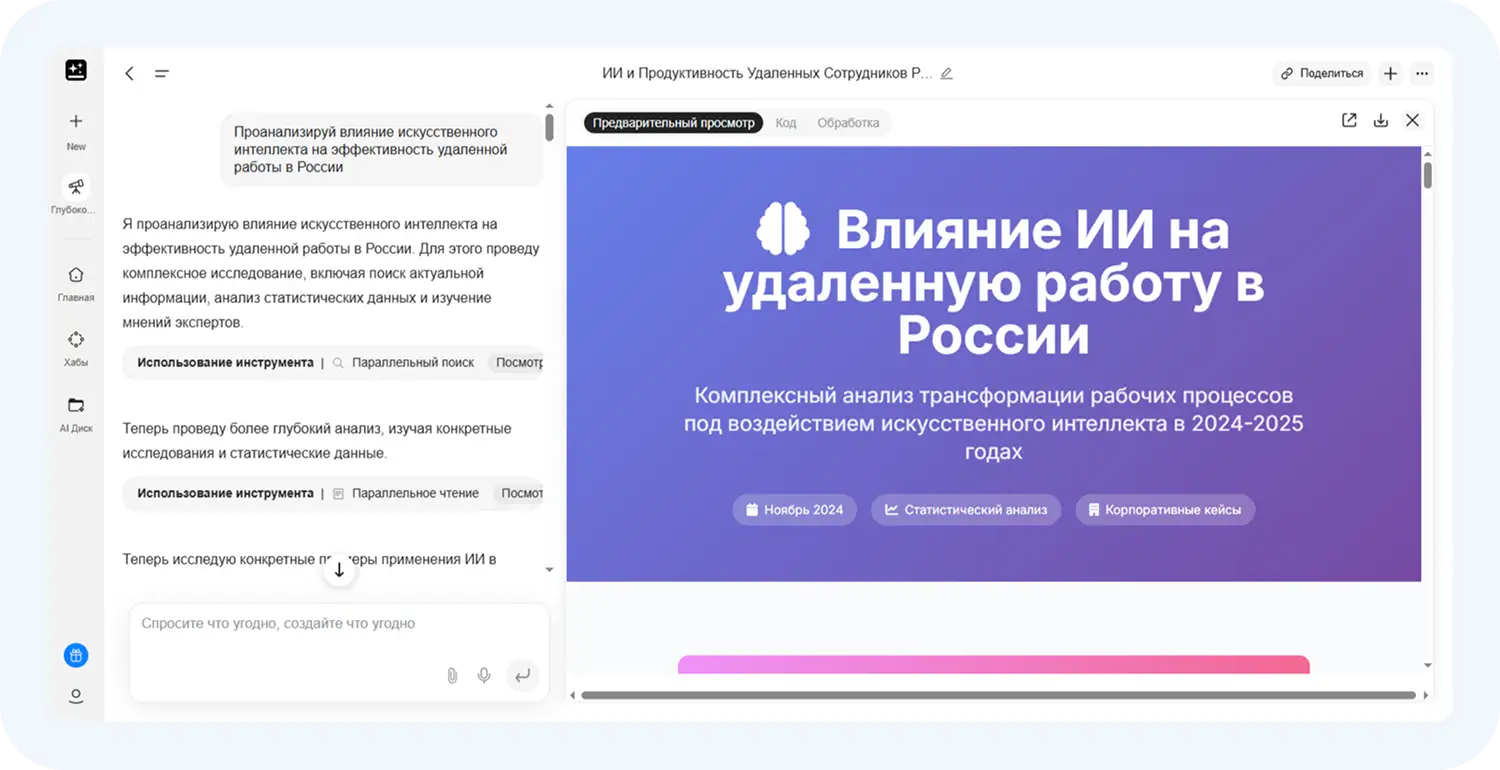This screenshot has height=770, width=1500.
Task: Attach a file with the paperclip icon
Action: point(452,675)
